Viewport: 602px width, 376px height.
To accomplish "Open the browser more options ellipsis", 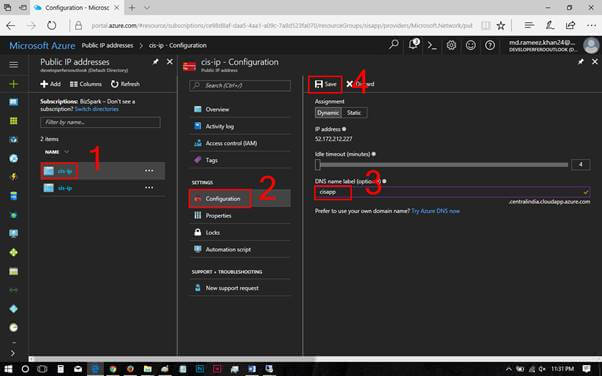I will (591, 26).
